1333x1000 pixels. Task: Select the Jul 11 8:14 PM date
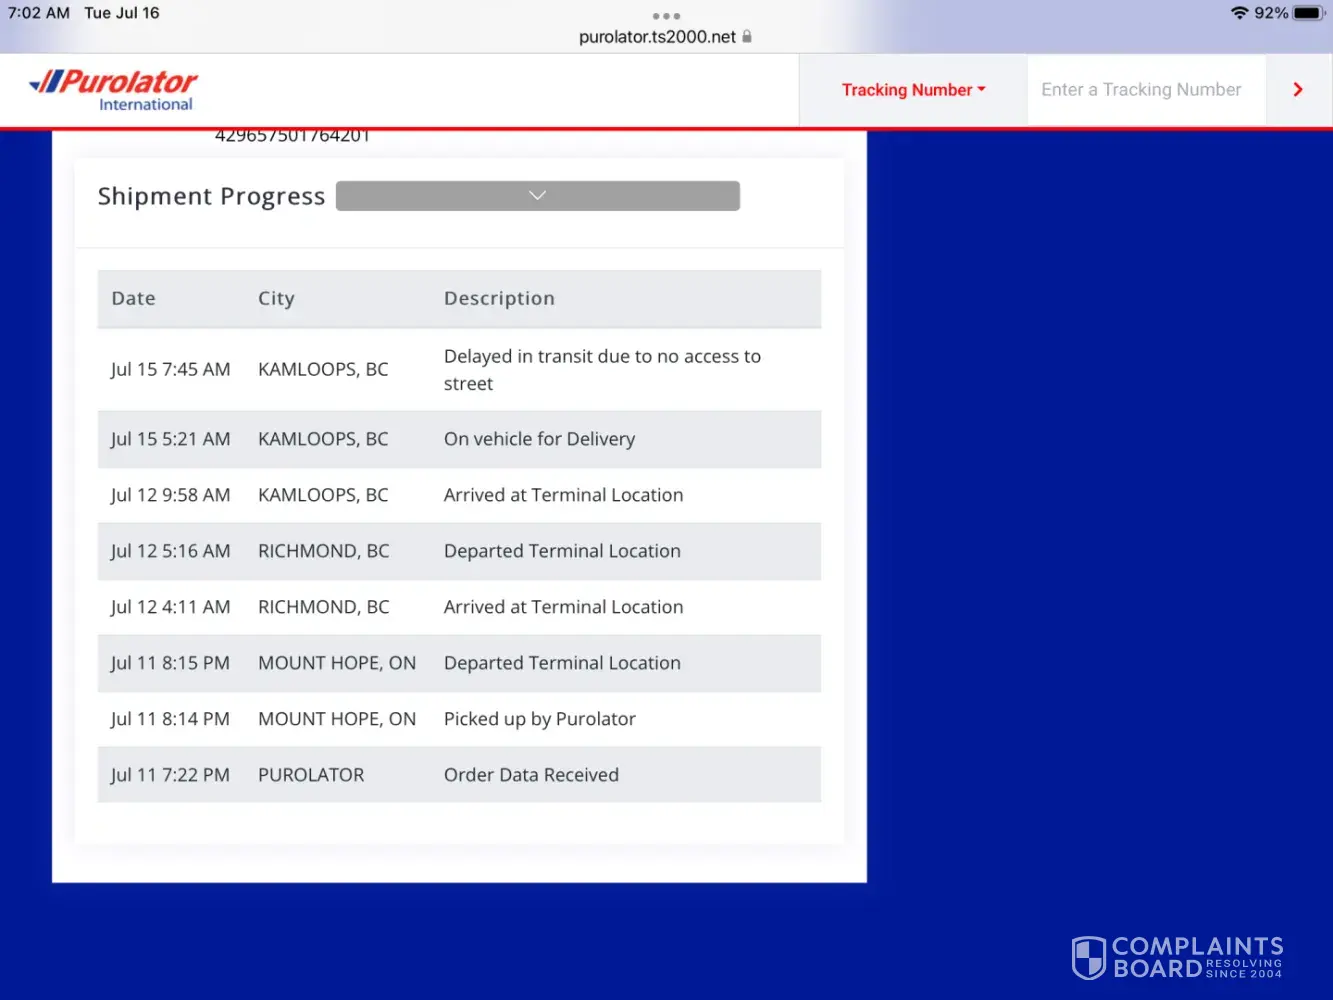170,719
